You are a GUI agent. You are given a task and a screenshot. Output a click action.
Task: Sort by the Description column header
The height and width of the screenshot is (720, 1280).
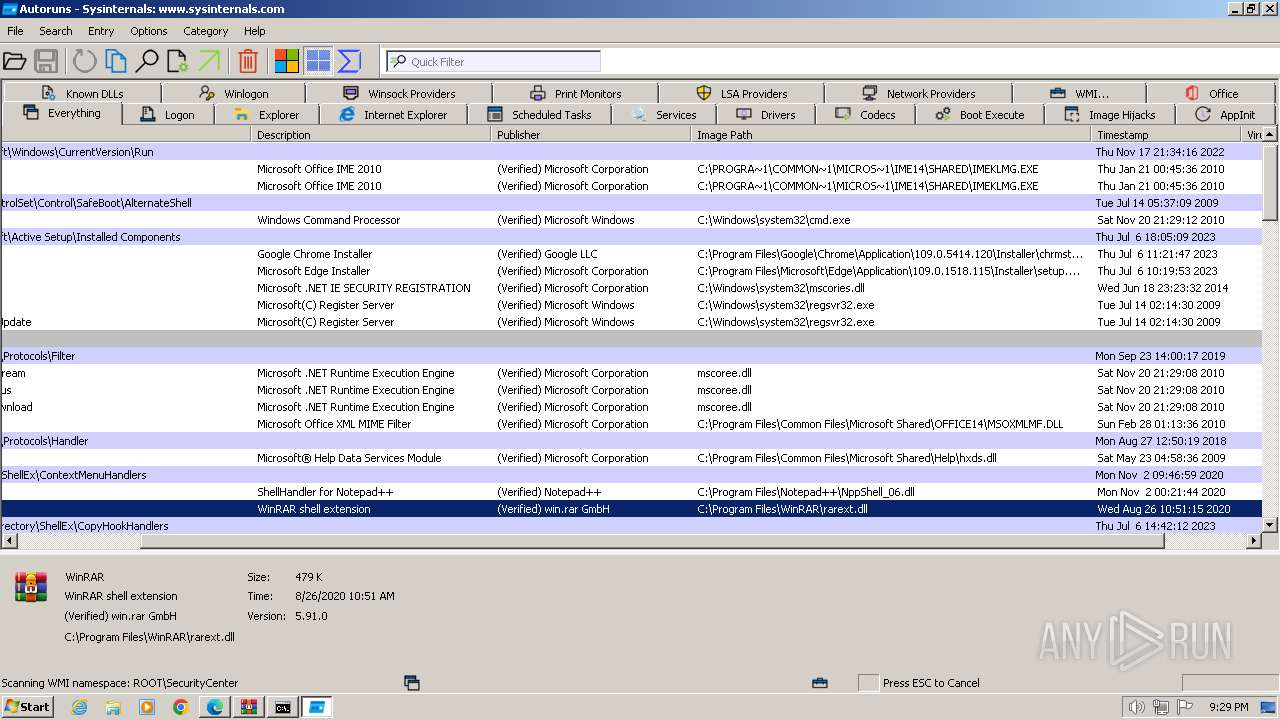point(371,134)
